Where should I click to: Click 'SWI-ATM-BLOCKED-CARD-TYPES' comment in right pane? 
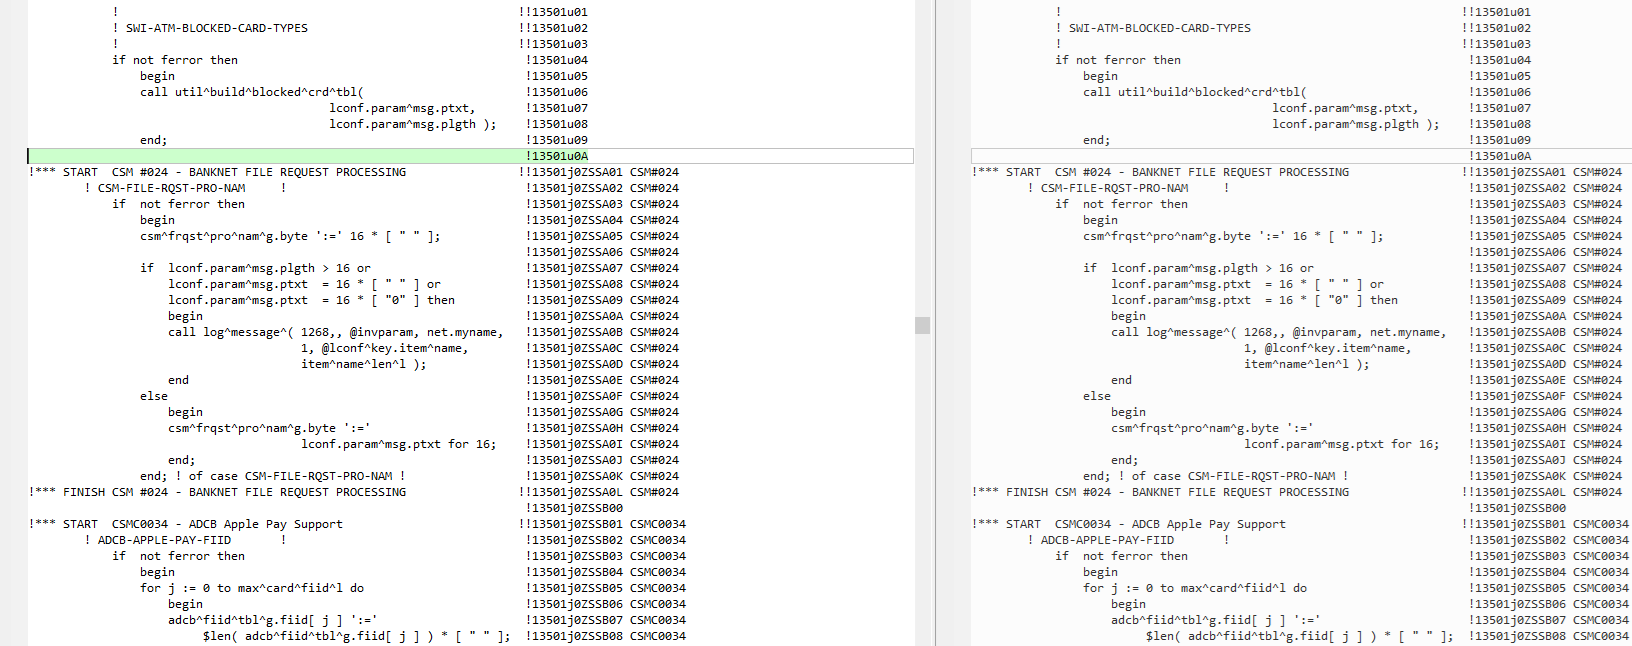pos(1159,28)
